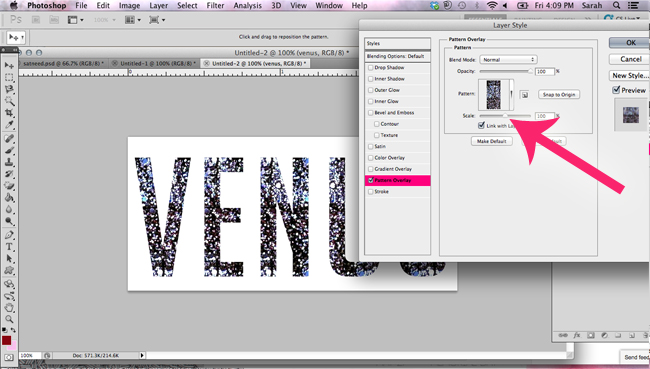Create new preset from current pattern
650x369 pixels.
coord(524,95)
